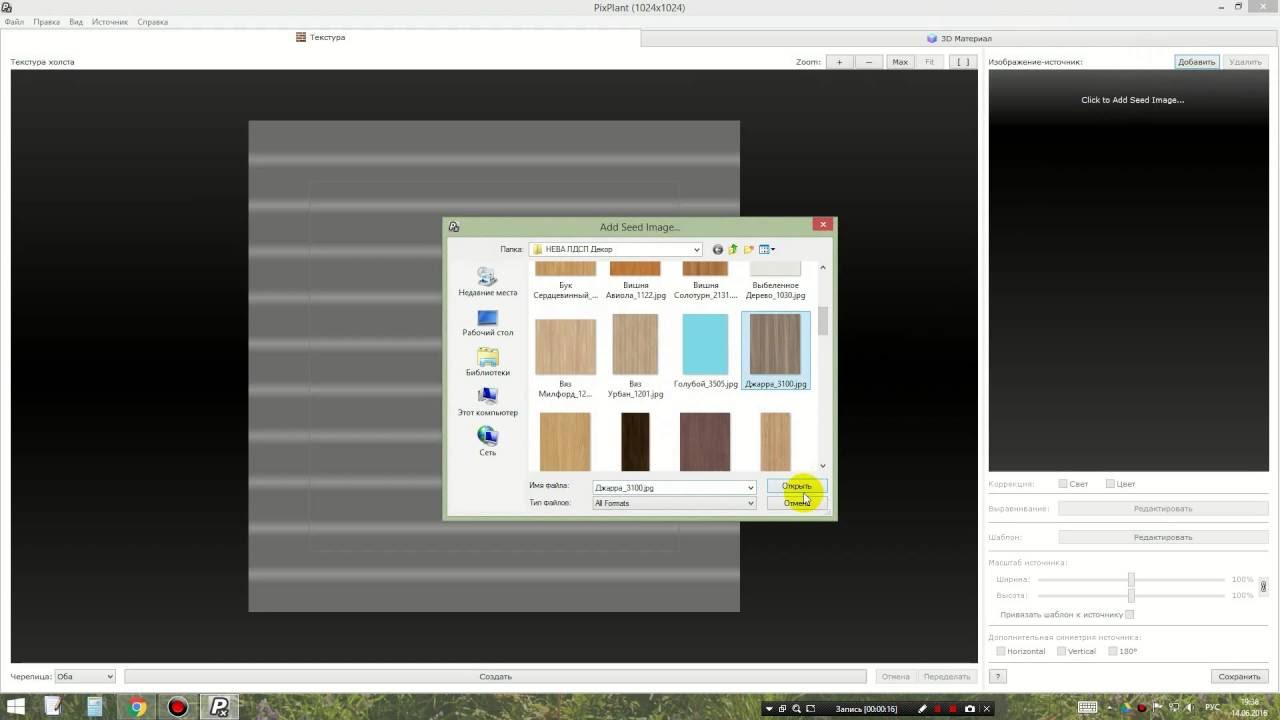This screenshot has width=1280, height=720.
Task: Go back using the dialog's back arrow icon
Action: [x=717, y=249]
